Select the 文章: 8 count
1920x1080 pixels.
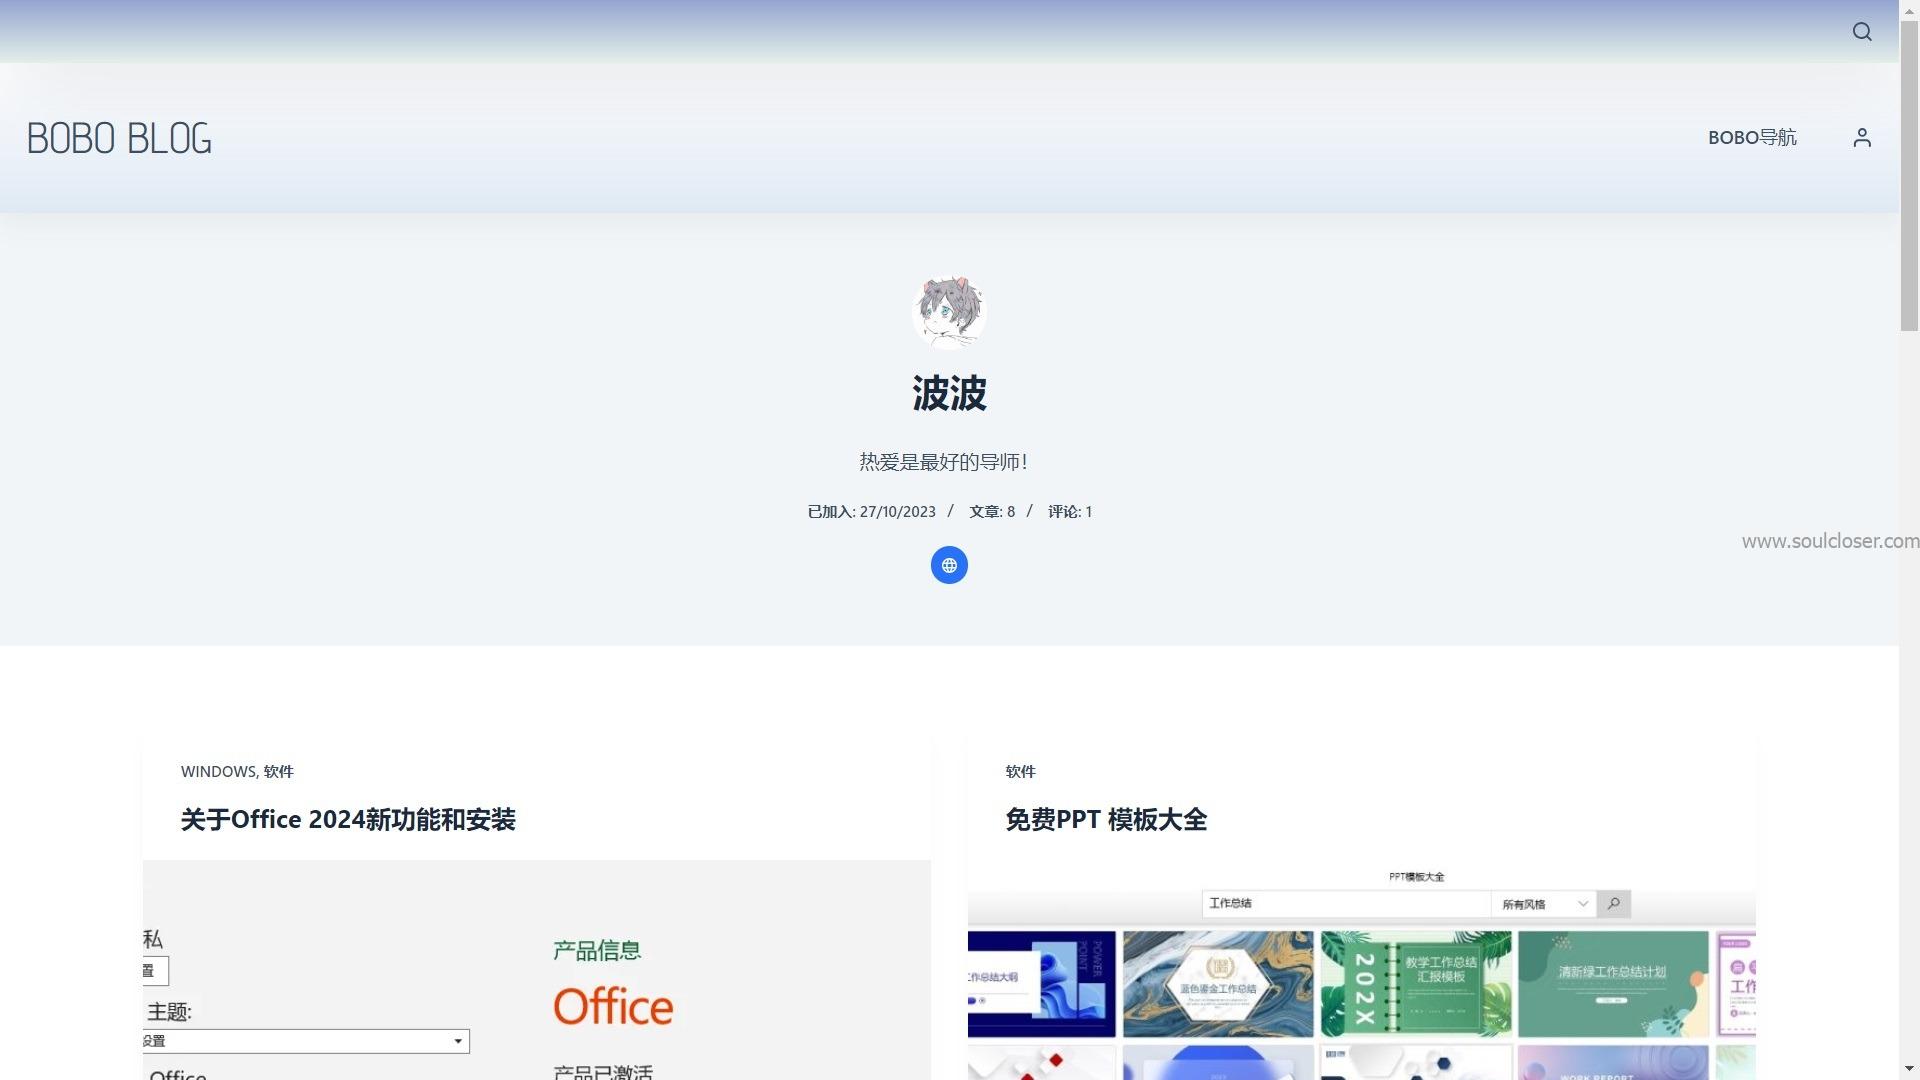click(x=992, y=511)
